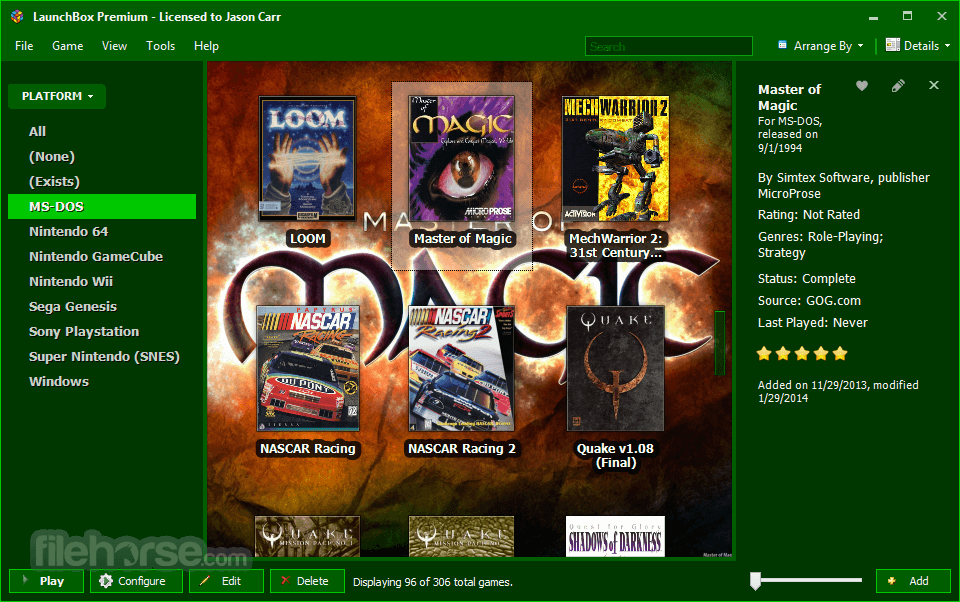Select Nintendo GameCube platform
The image size is (960, 602).
(96, 257)
